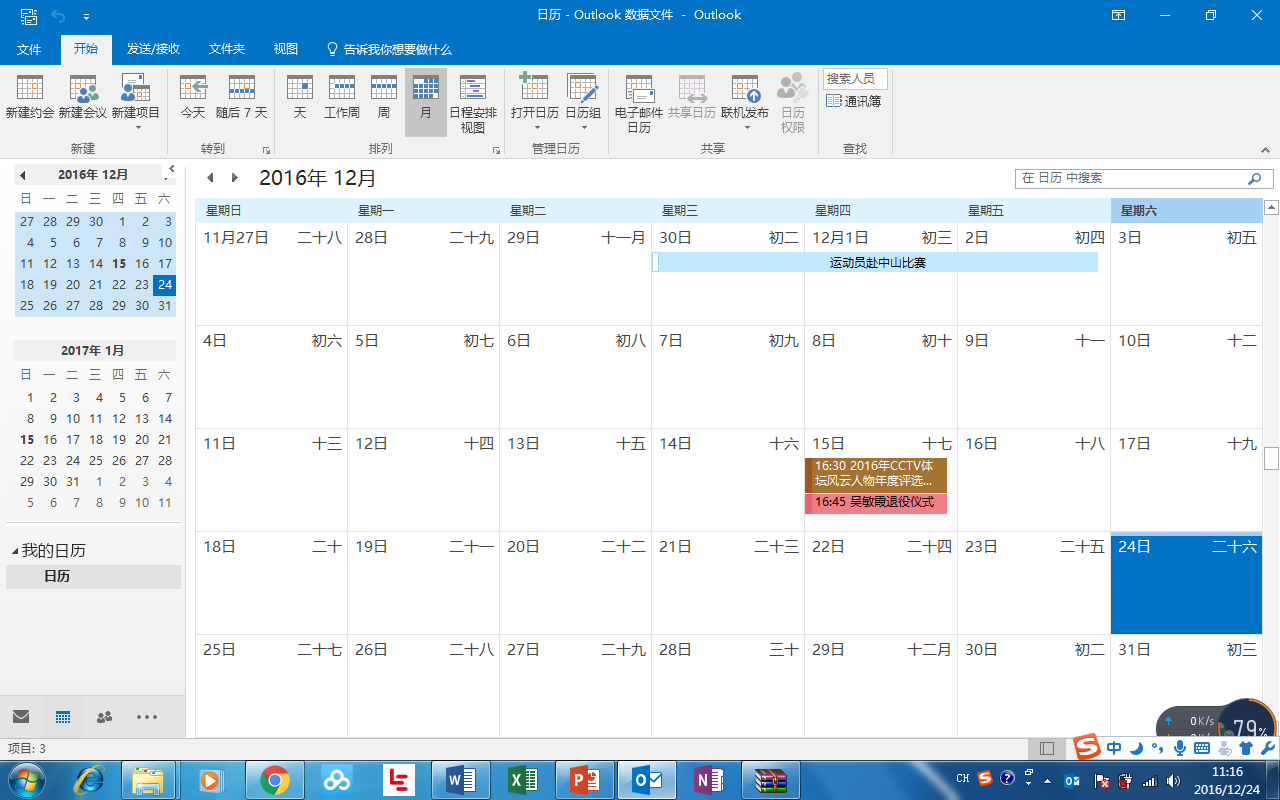Click the 在 日历 中搜索 search field
The height and width of the screenshot is (800, 1280).
pyautogui.click(x=1130, y=178)
